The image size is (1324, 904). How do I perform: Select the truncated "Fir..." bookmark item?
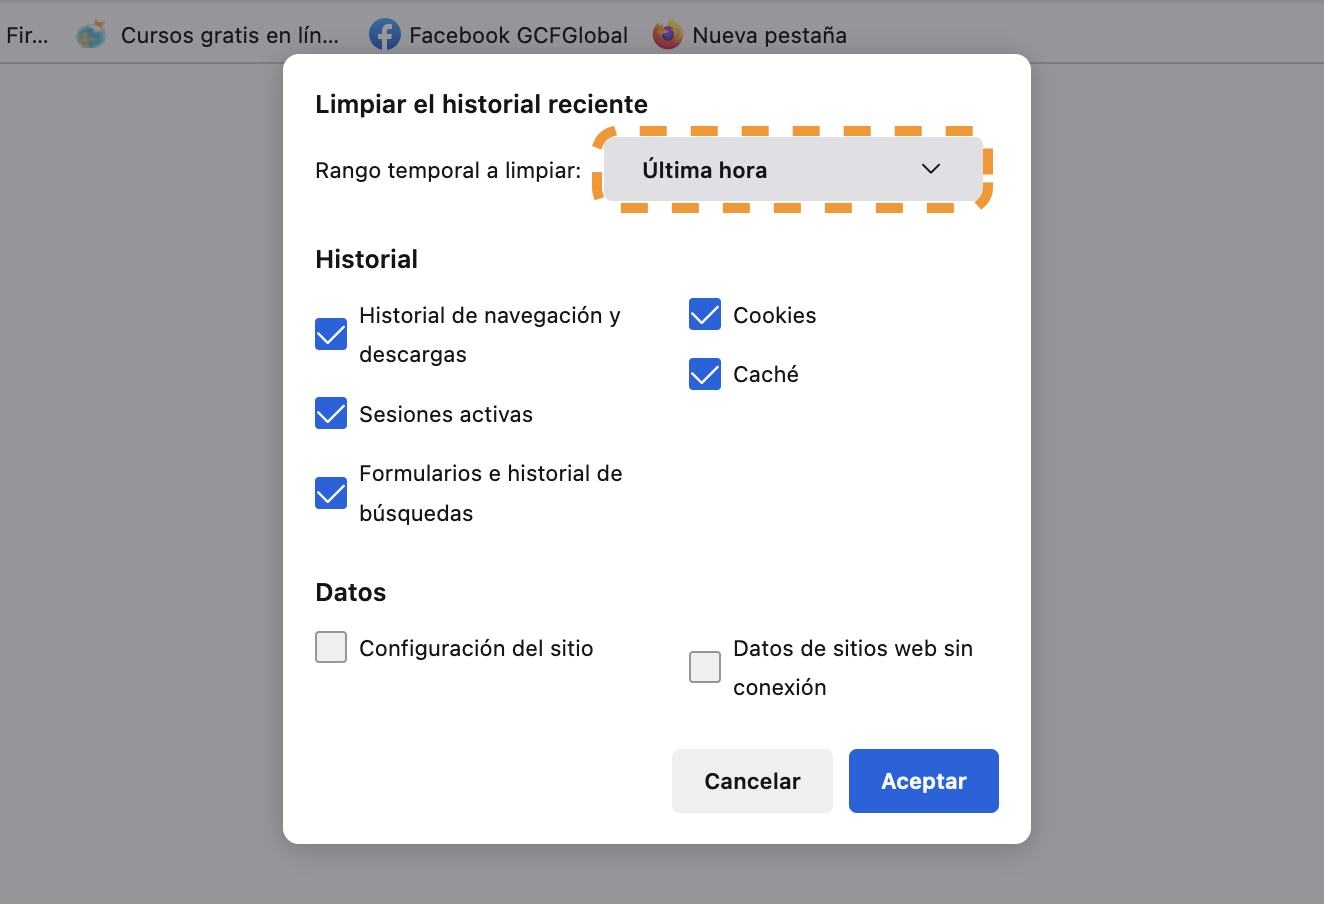28,34
